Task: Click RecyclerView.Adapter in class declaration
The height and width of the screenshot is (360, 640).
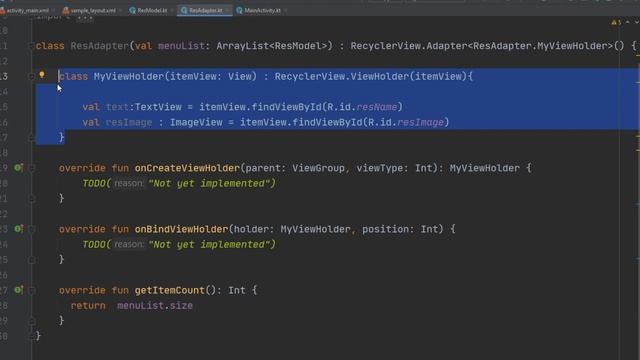Action: click(409, 46)
